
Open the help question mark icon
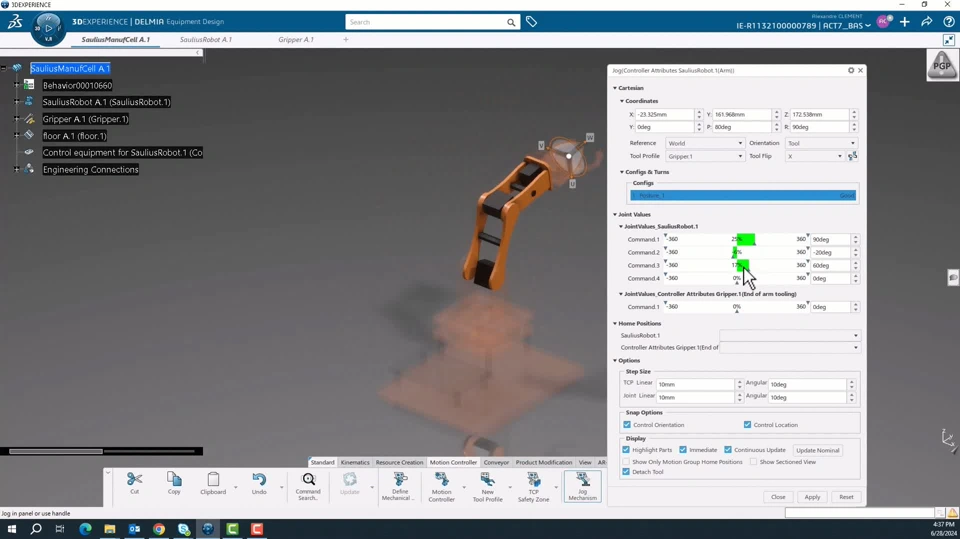click(948, 22)
